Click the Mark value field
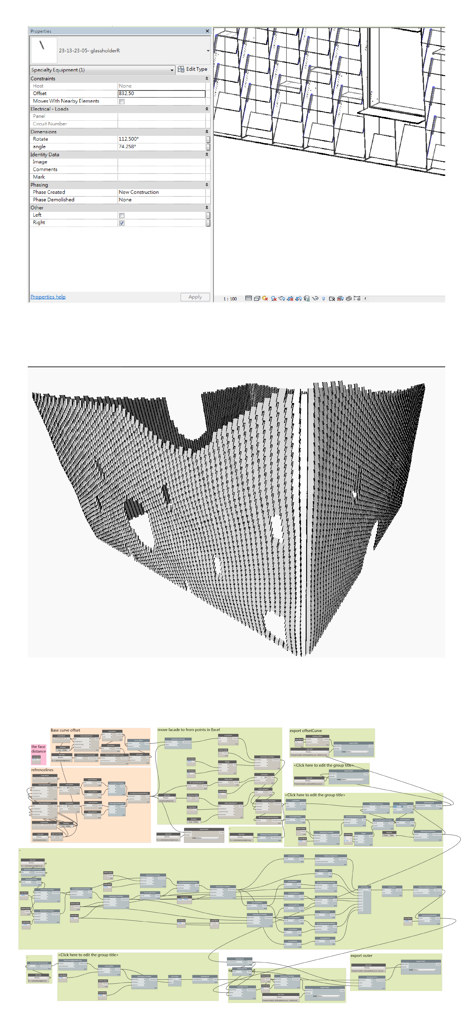This screenshot has width=474, height=1024. tap(161, 177)
